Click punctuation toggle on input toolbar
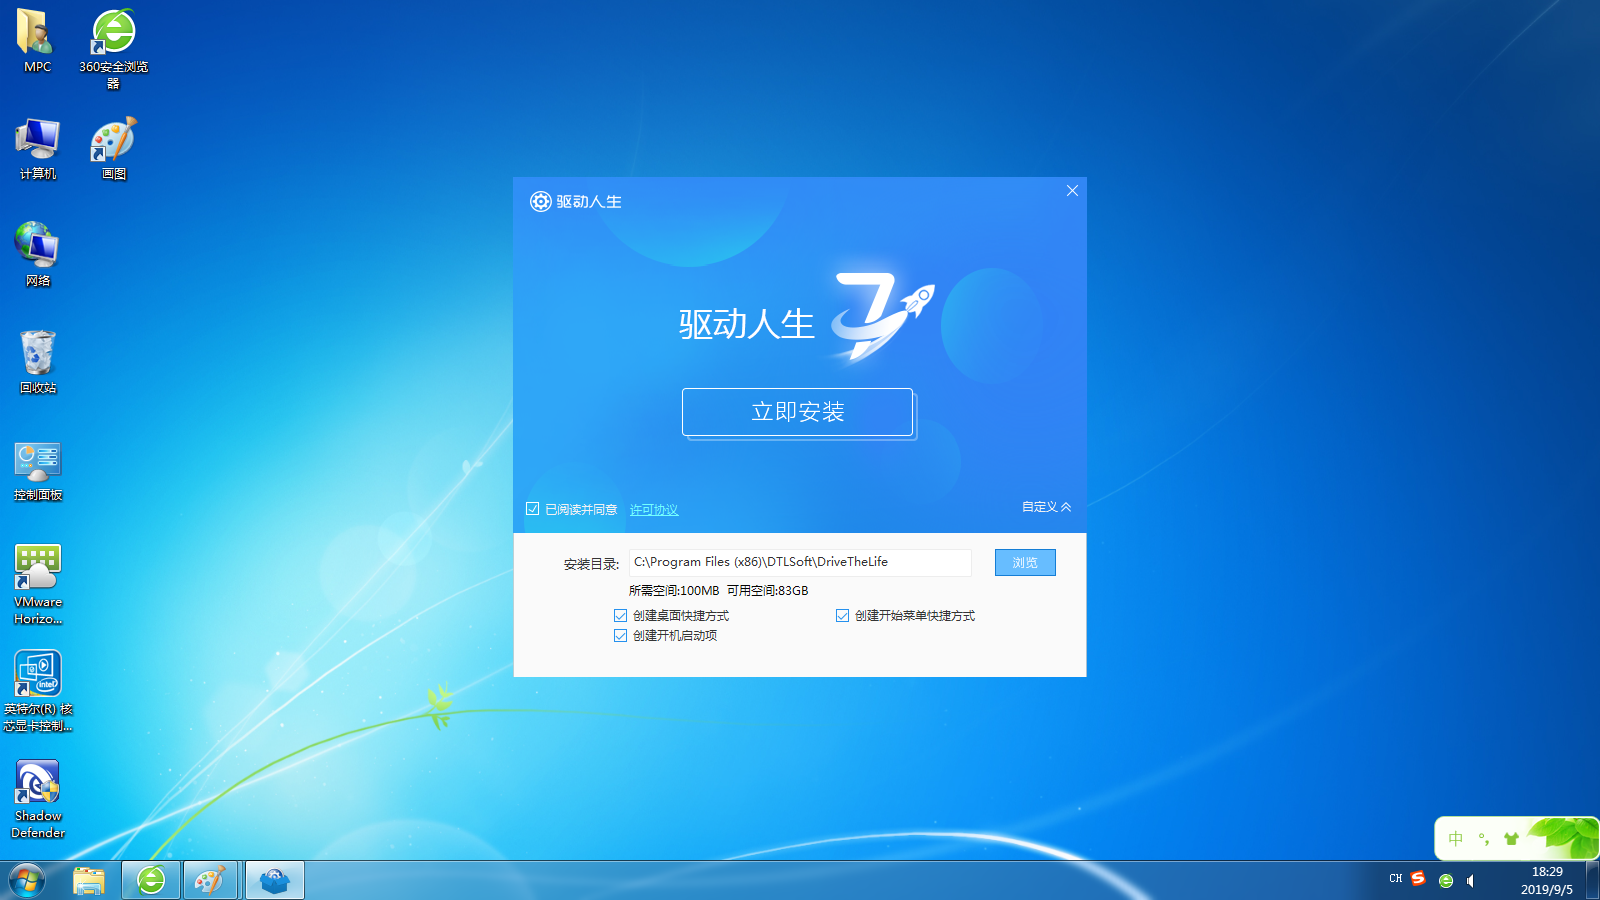The image size is (1600, 900). pos(1484,839)
